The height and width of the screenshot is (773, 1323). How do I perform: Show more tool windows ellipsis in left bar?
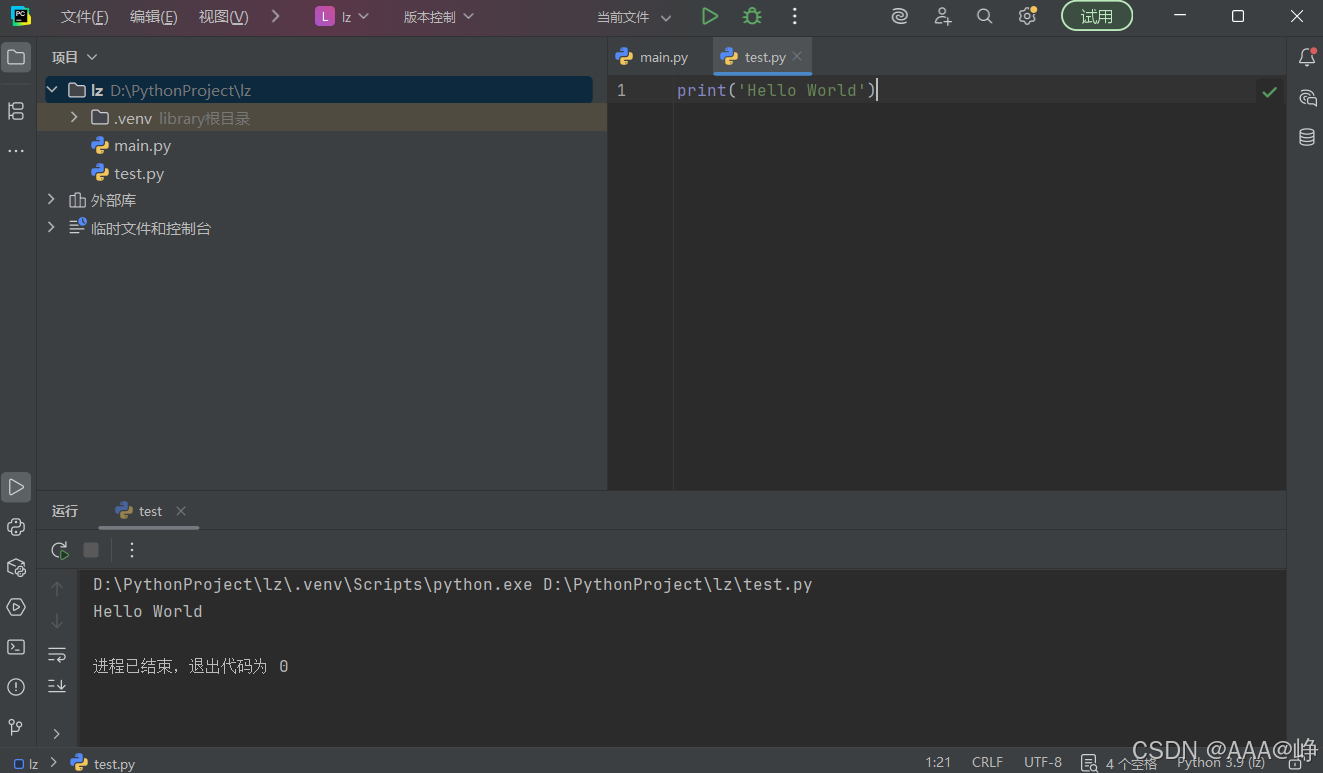(16, 151)
